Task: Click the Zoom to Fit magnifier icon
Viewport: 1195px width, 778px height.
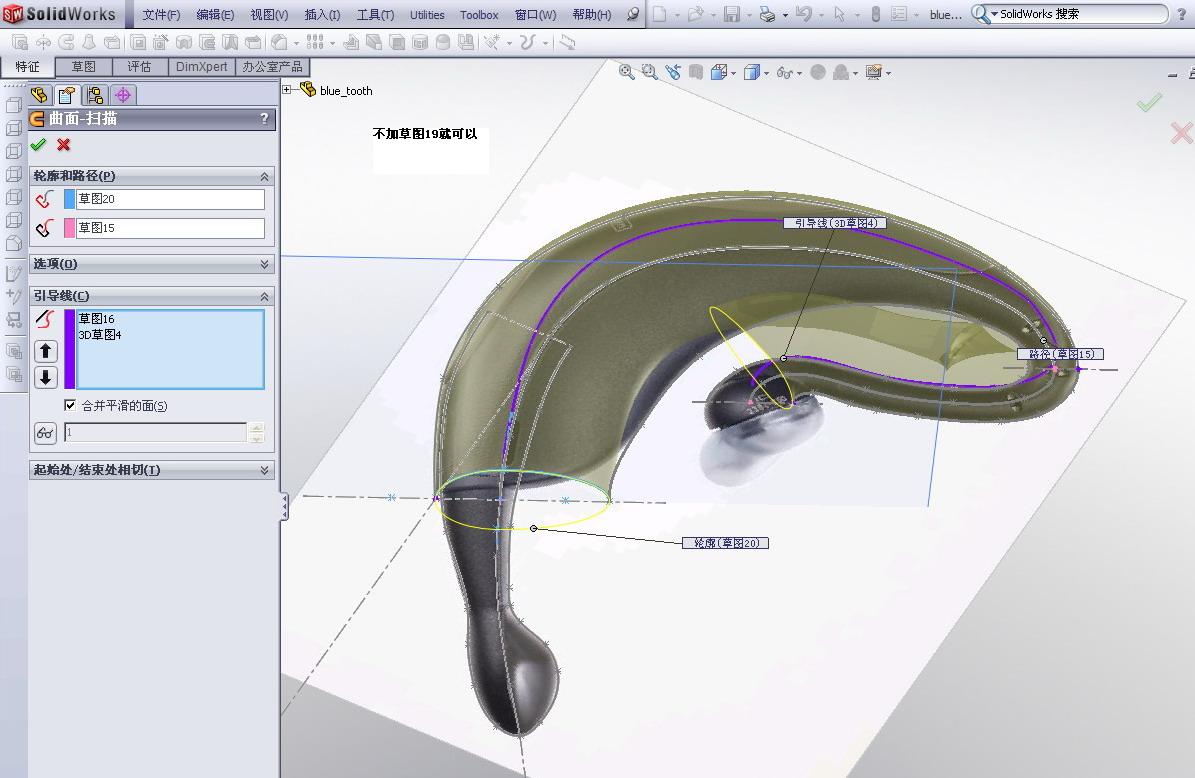Action: click(x=626, y=72)
